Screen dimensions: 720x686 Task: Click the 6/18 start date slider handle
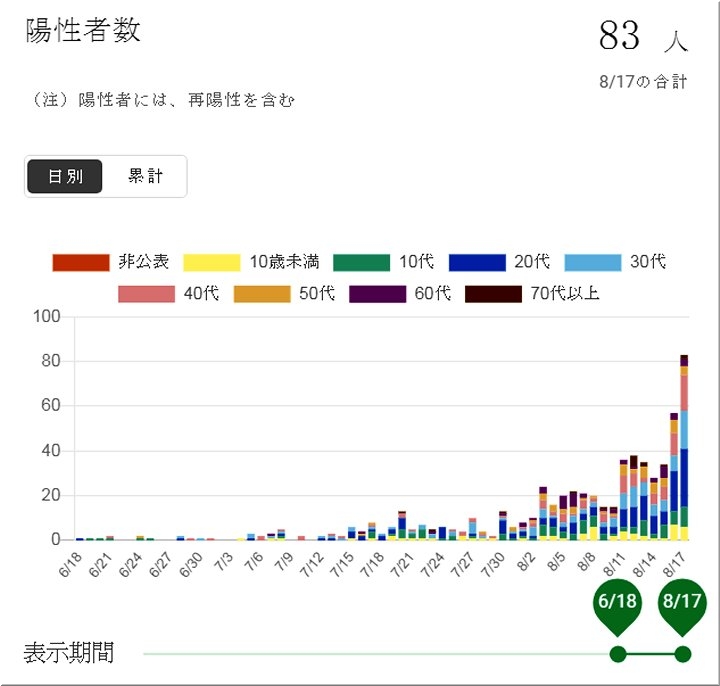(618, 654)
